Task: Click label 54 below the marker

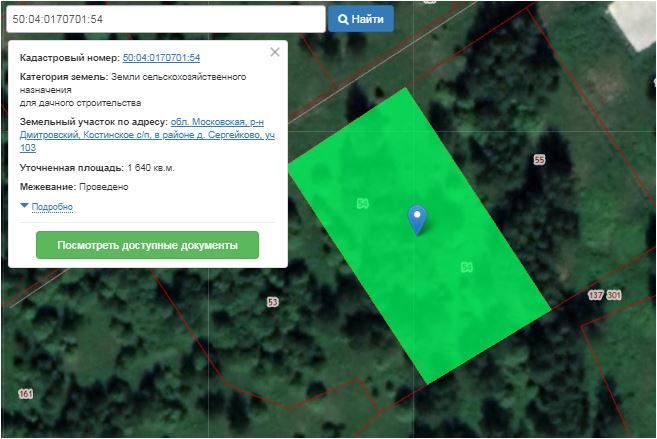Action: (x=466, y=267)
